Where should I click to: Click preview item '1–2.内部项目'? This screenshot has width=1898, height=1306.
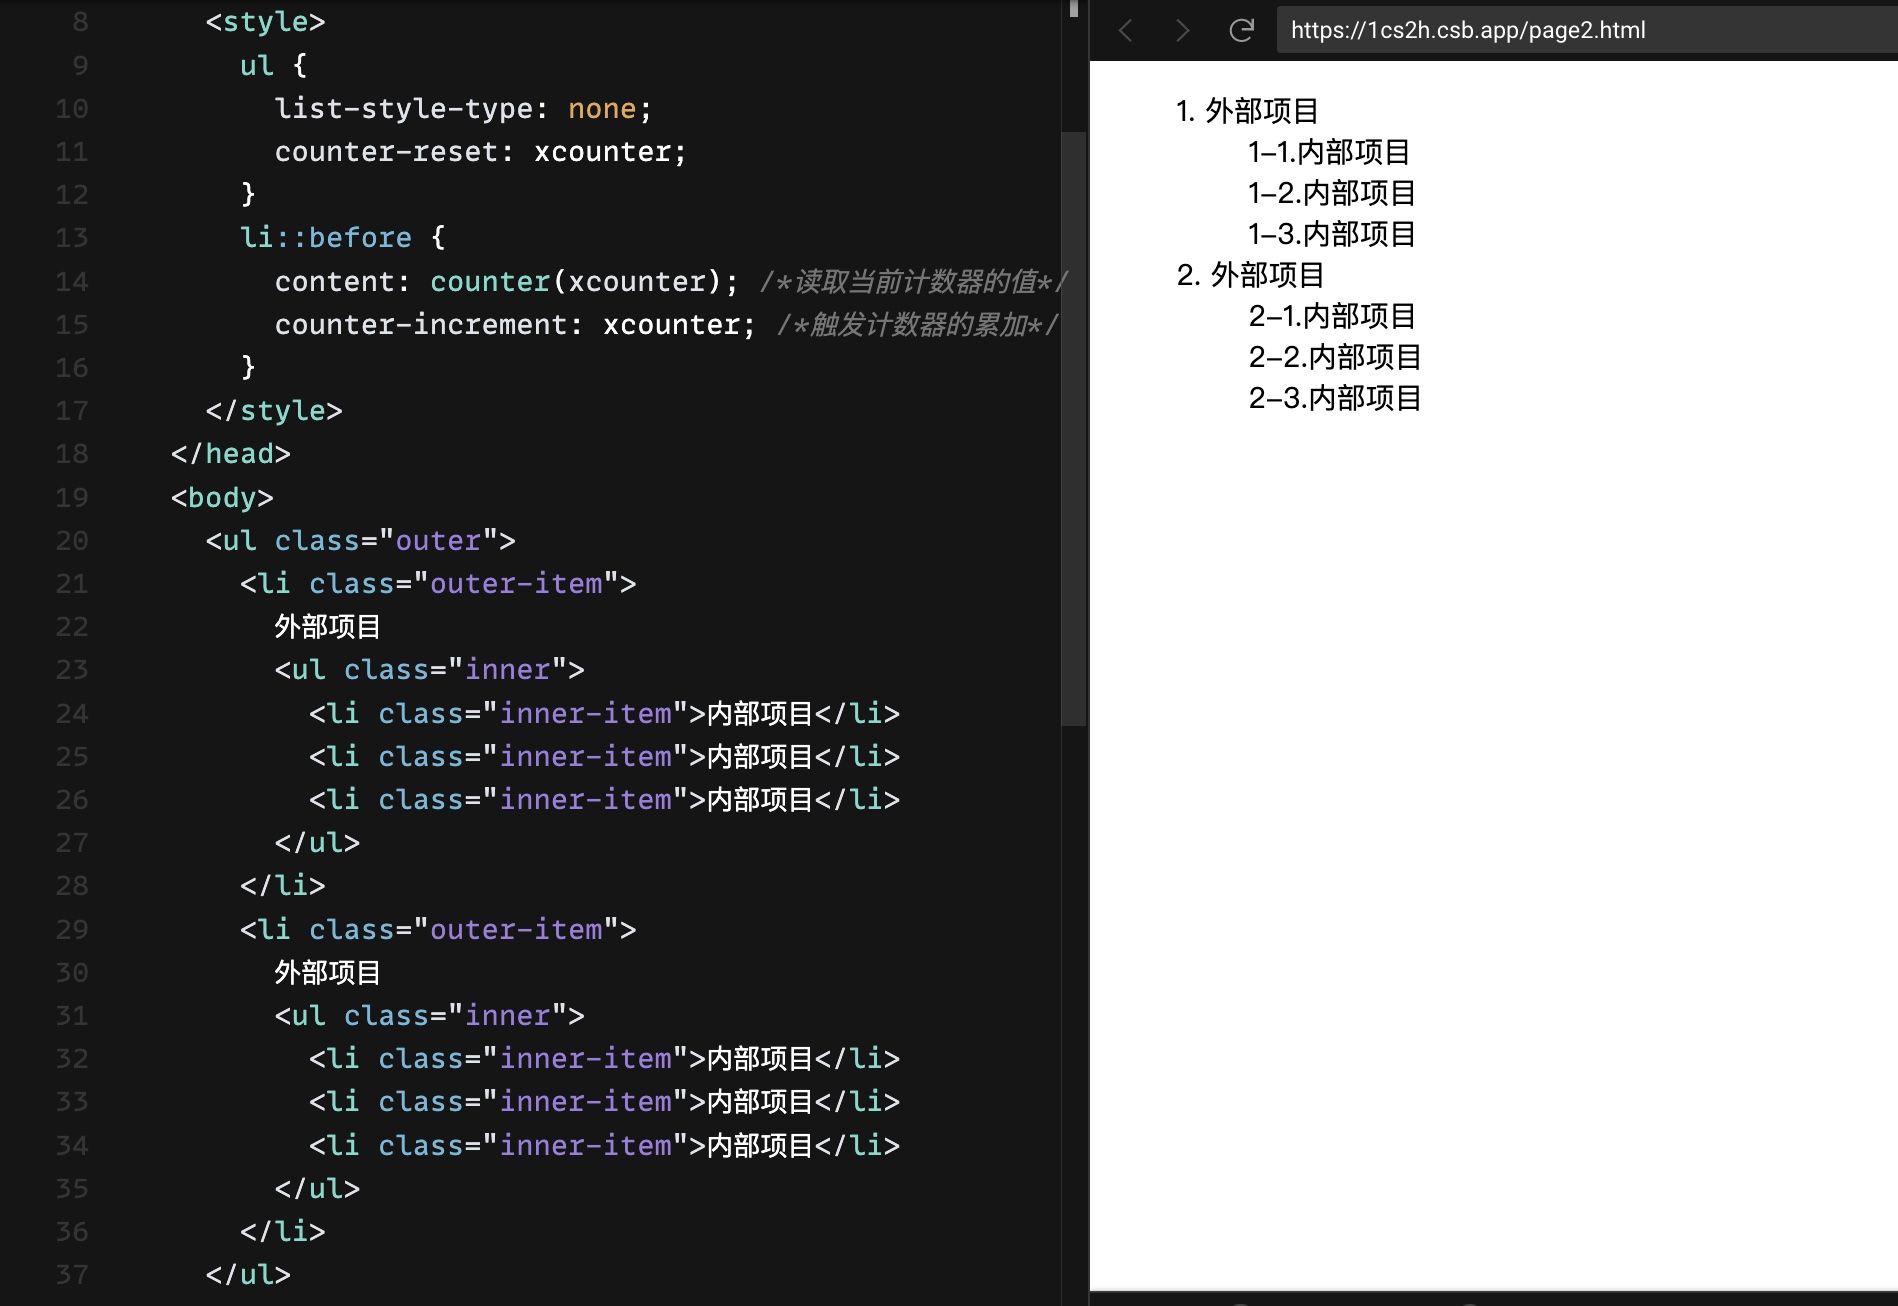pyautogui.click(x=1331, y=193)
